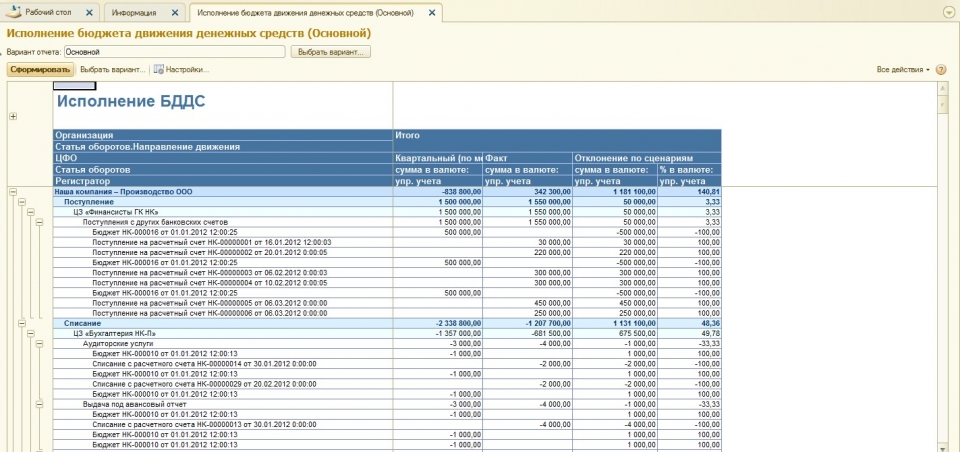
Task: Click the vertical scrollbar up arrow
Action: coord(943,89)
